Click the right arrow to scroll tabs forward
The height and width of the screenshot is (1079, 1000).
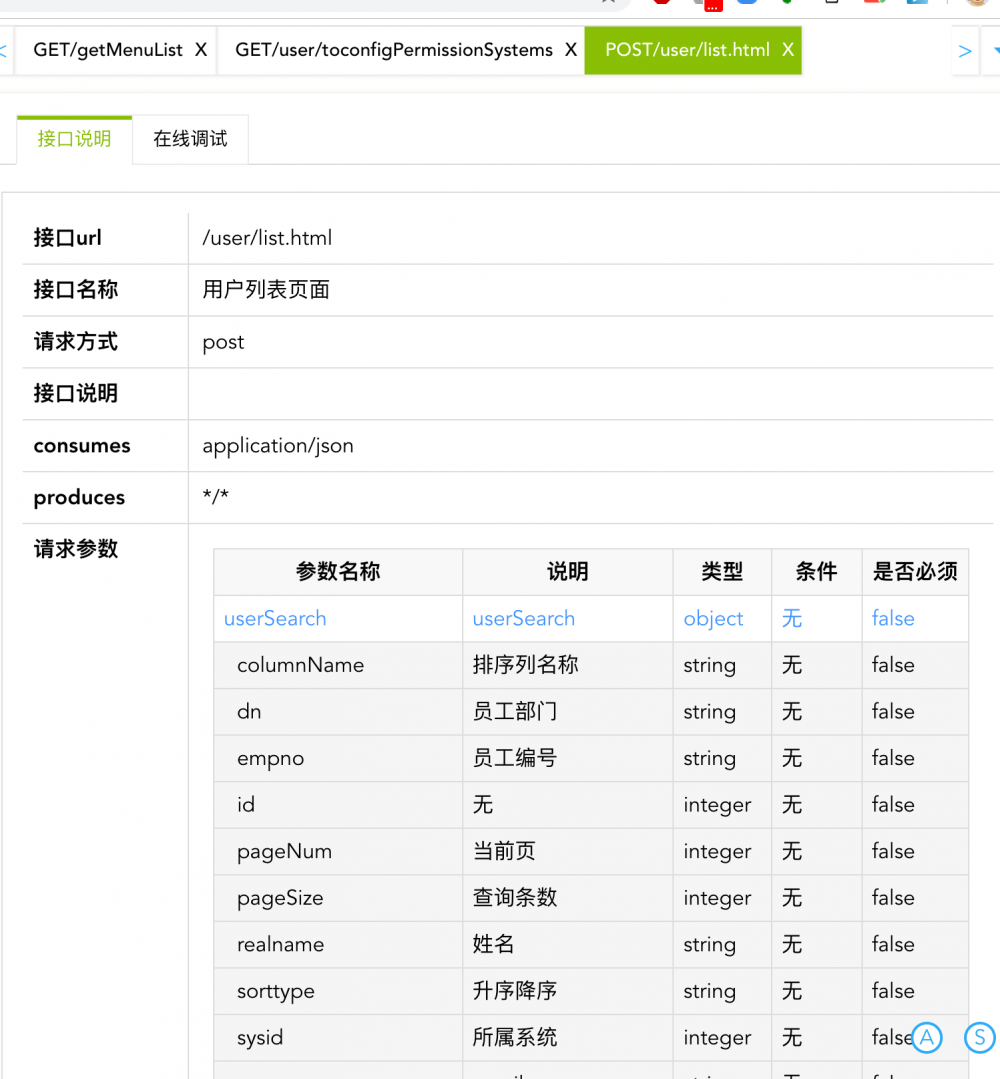963,50
